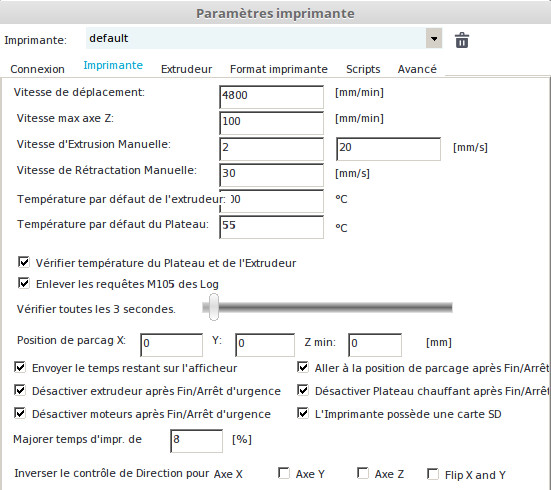Image resolution: width=551 pixels, height=490 pixels.
Task: Focus the Vitesse max axe Z field
Action: tap(271, 123)
